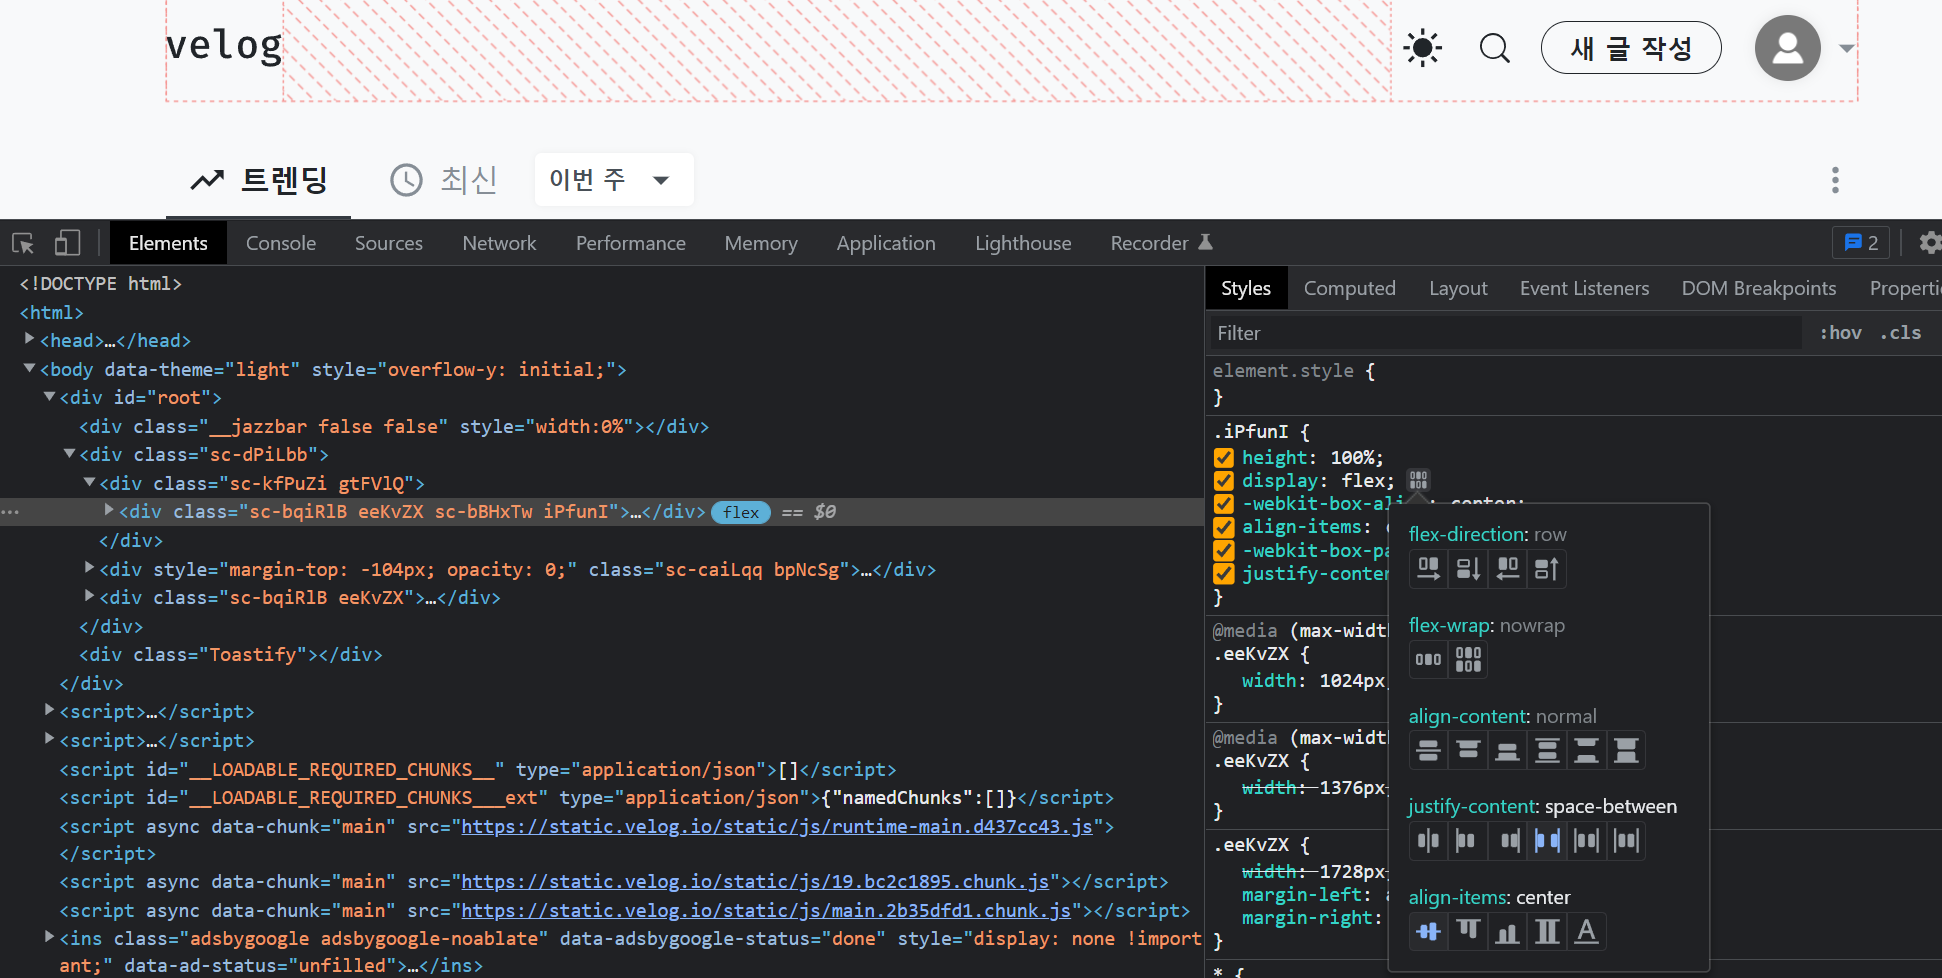
Task: Set justify-content flex-end icon
Action: point(1507,841)
